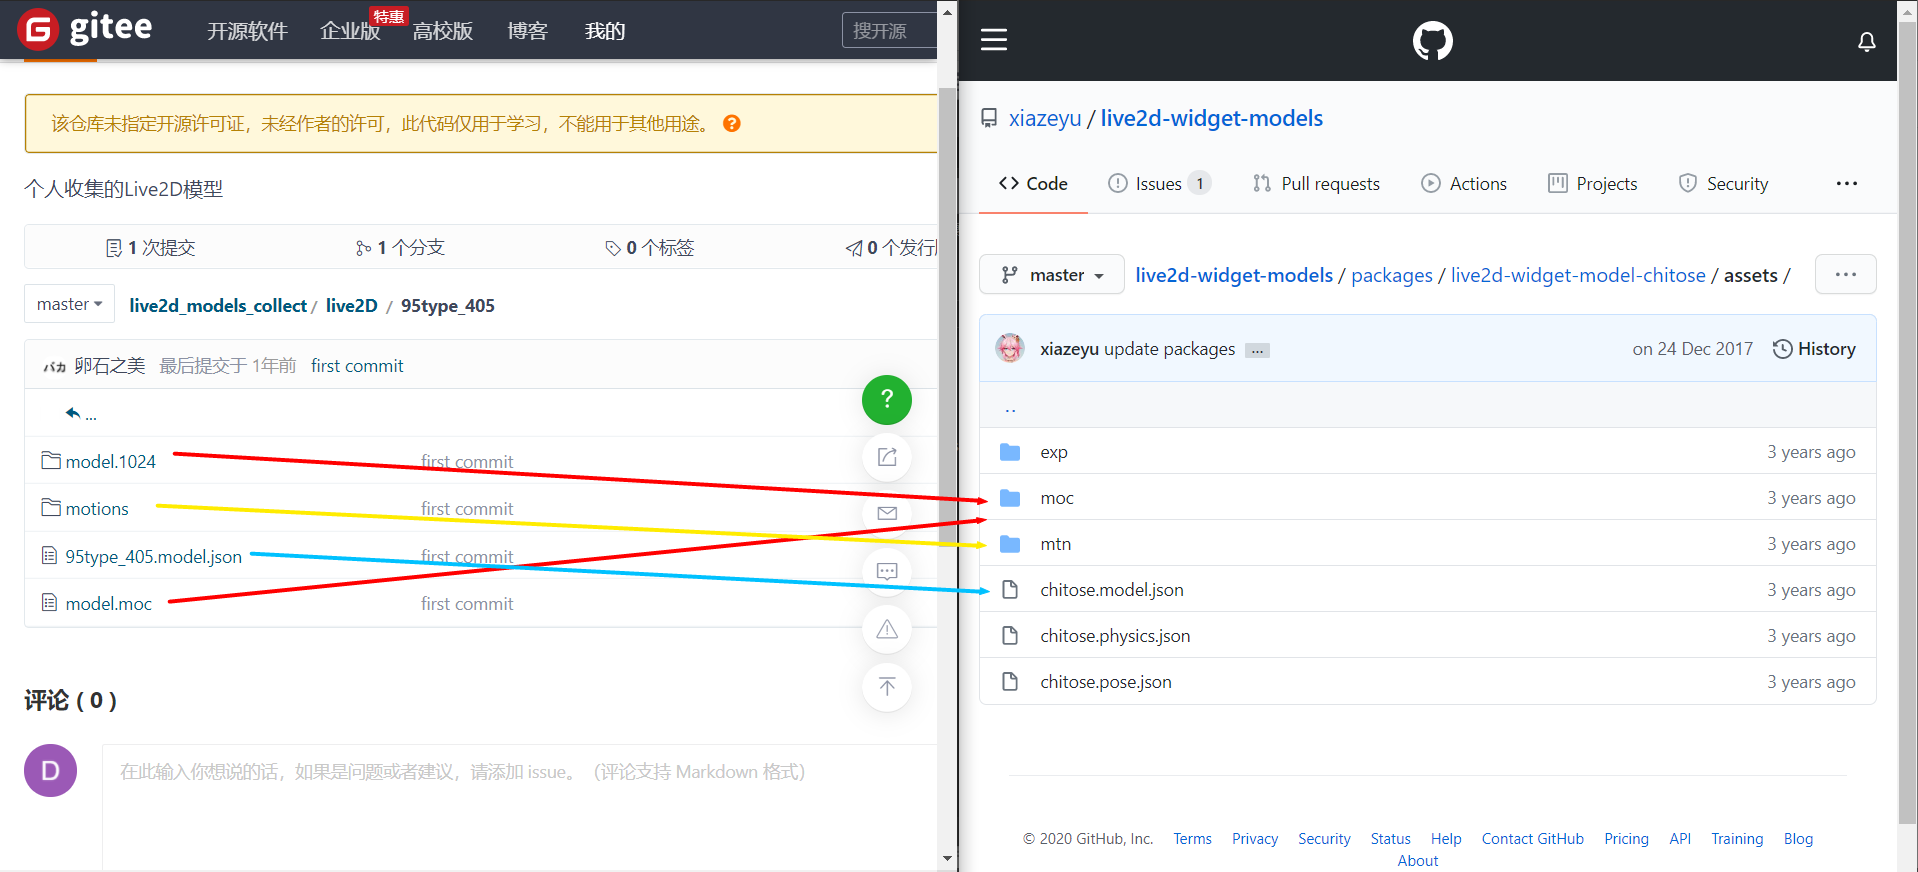View 0 个标签 tags

click(x=649, y=247)
